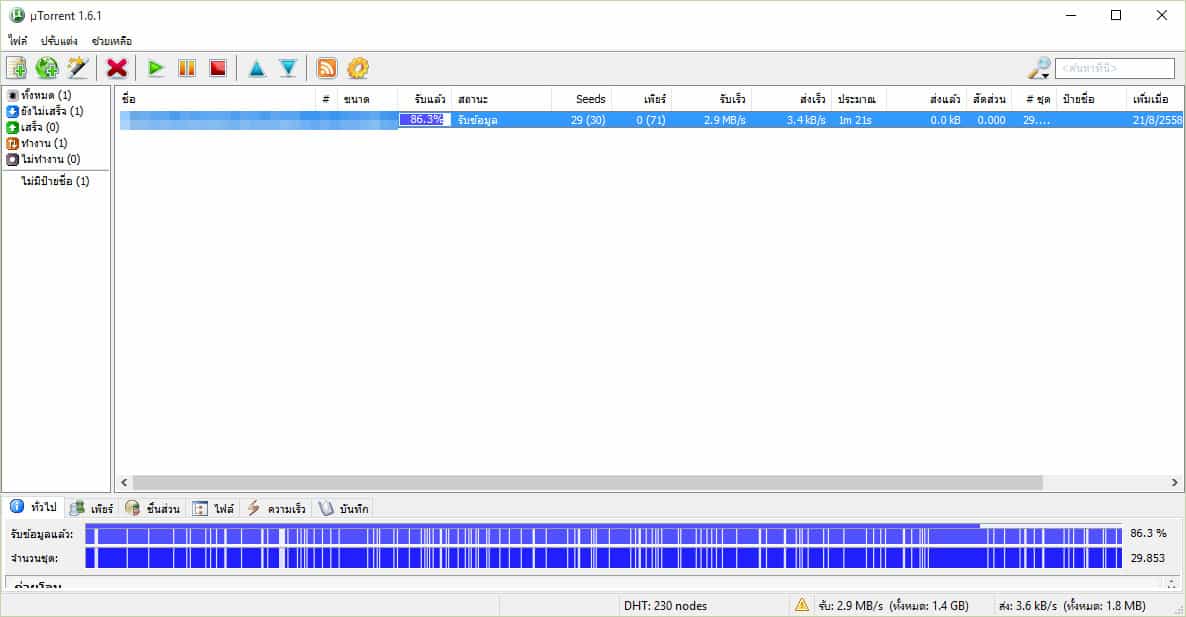Open the ปรับแต่ง menu
The height and width of the screenshot is (617, 1186).
point(59,41)
